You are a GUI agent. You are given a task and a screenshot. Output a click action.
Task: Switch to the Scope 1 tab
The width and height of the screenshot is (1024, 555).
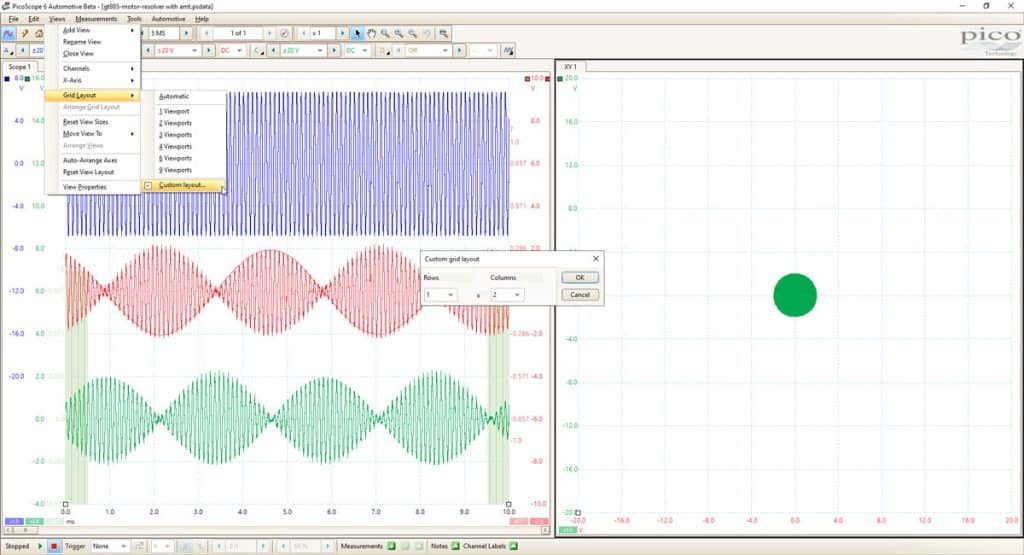click(x=19, y=67)
